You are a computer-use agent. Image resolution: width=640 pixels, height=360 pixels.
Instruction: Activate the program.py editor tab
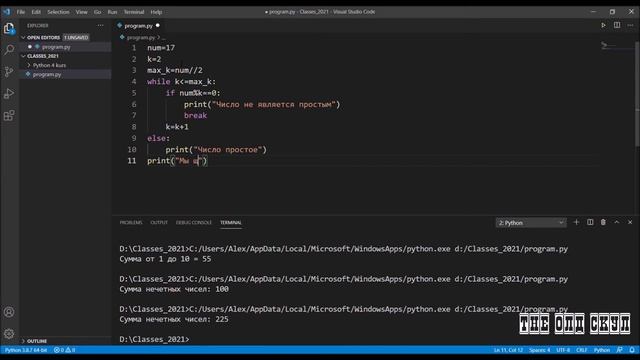pos(138,26)
